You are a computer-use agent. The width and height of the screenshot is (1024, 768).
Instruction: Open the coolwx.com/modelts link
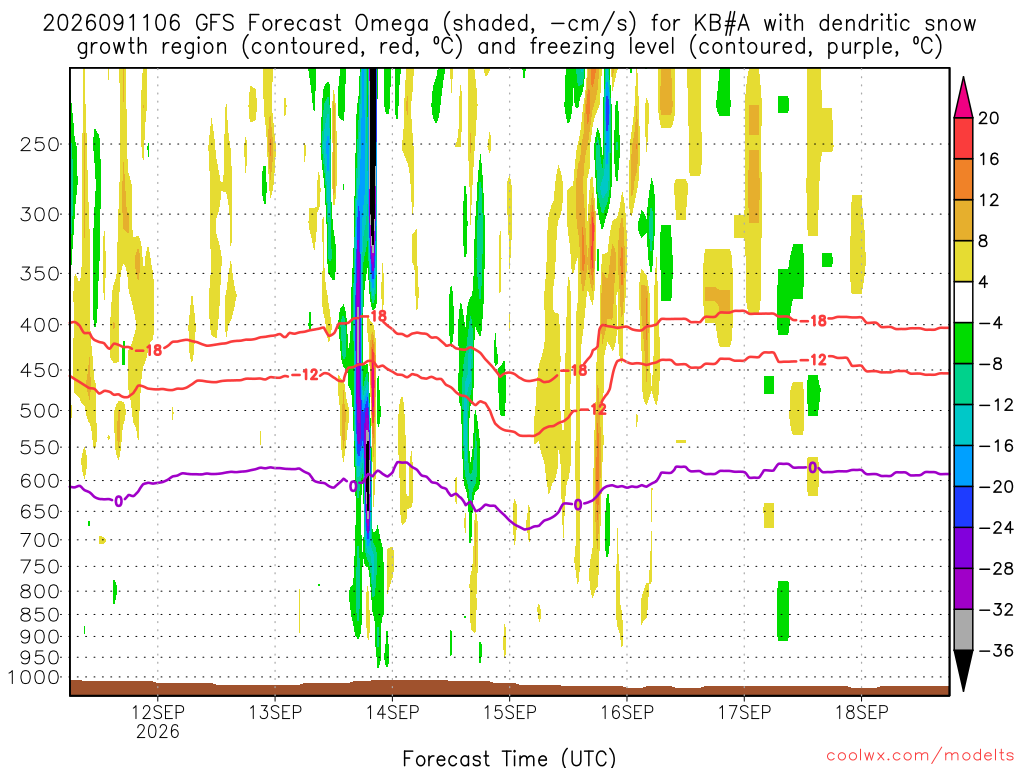point(920,755)
